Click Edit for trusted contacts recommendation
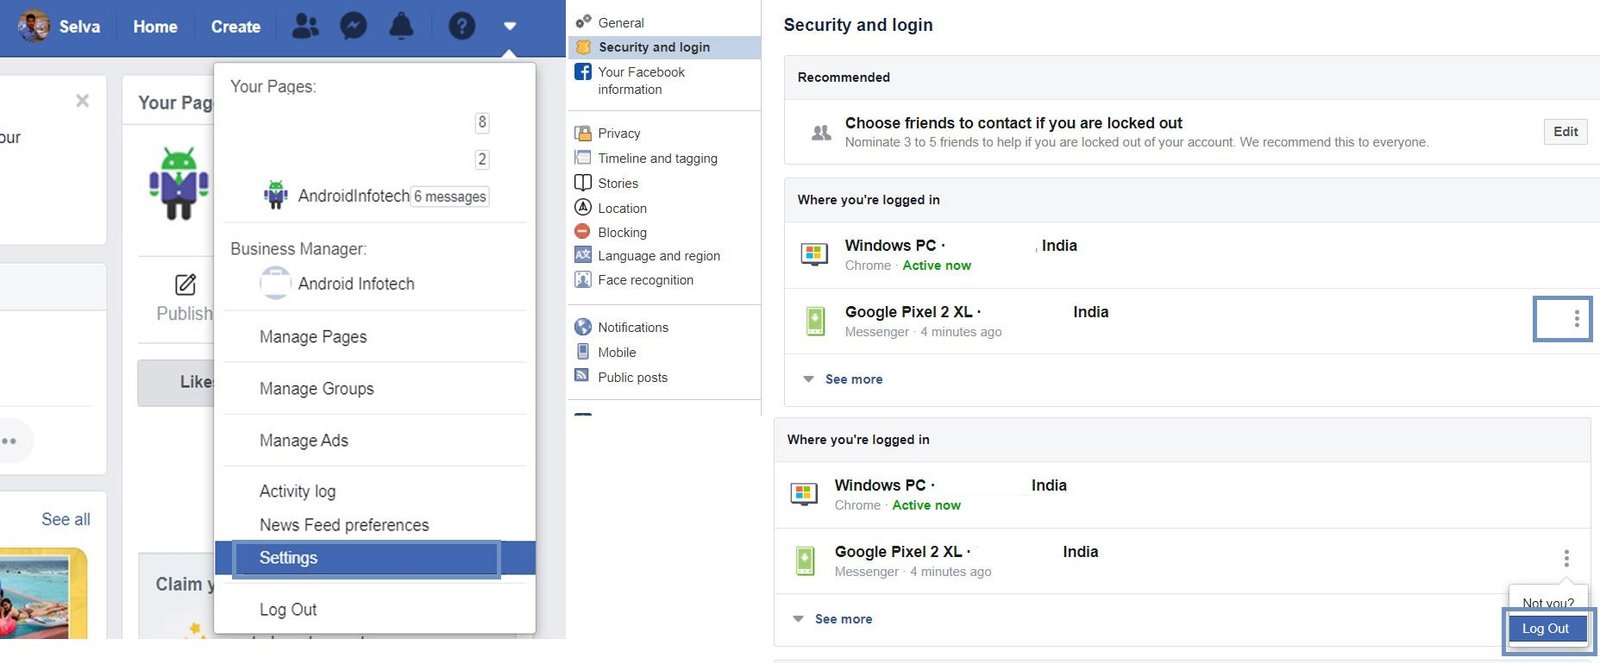1600x663 pixels. (1564, 131)
